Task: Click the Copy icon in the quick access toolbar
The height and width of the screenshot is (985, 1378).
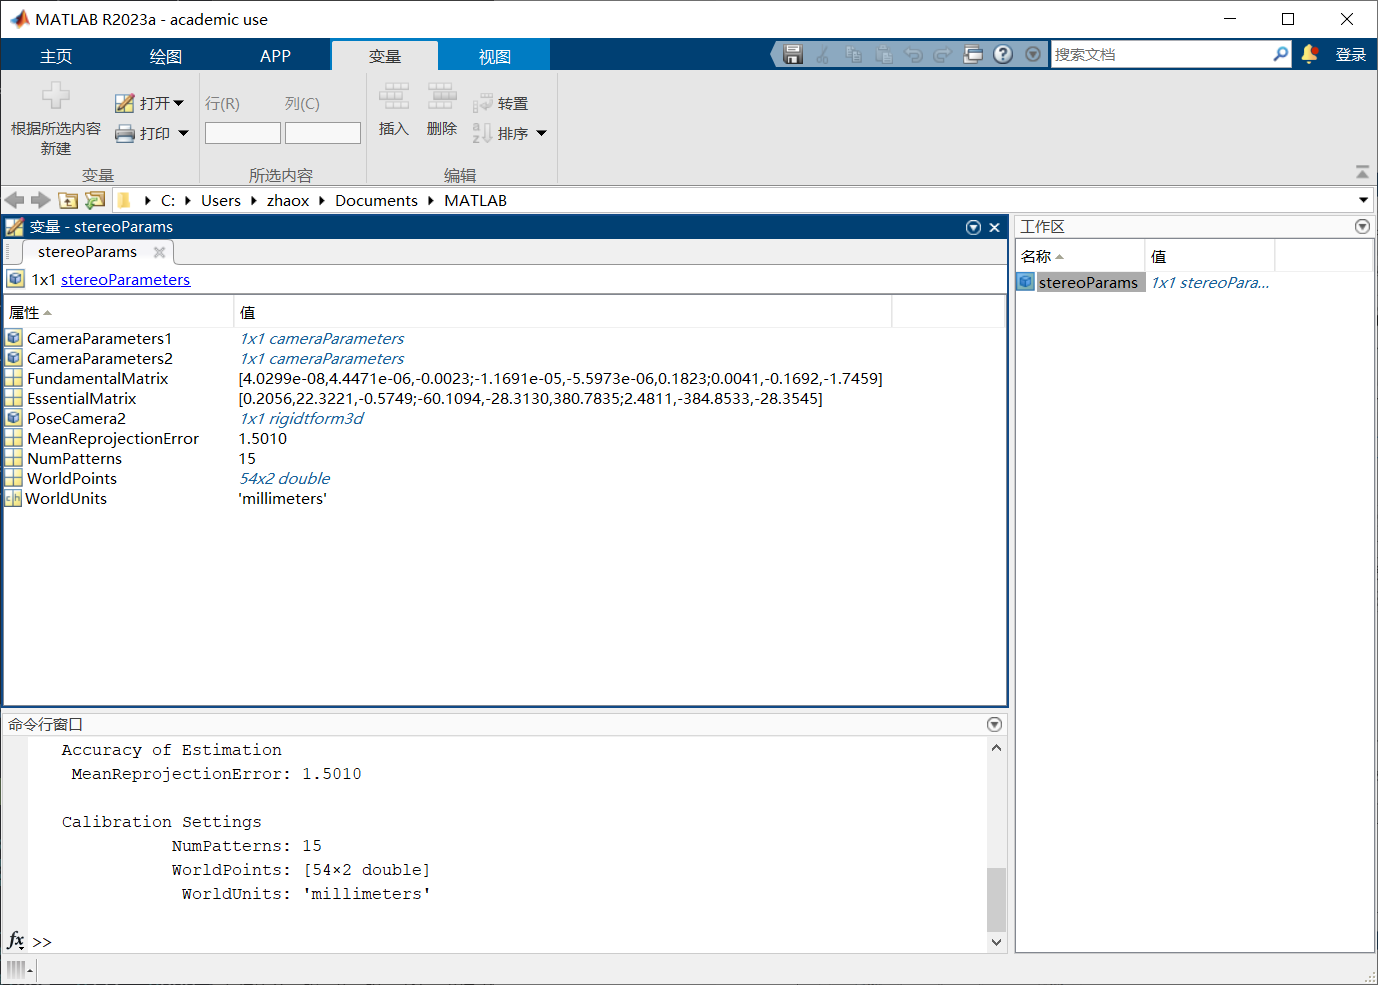Action: (853, 54)
